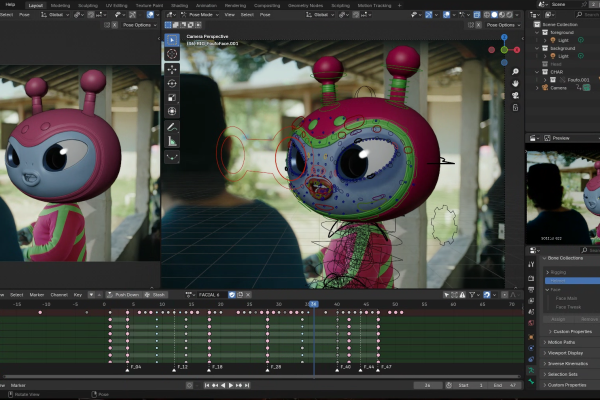Toggle camera view with the camera icon
This screenshot has height=400, width=600.
pyautogui.click(x=515, y=95)
